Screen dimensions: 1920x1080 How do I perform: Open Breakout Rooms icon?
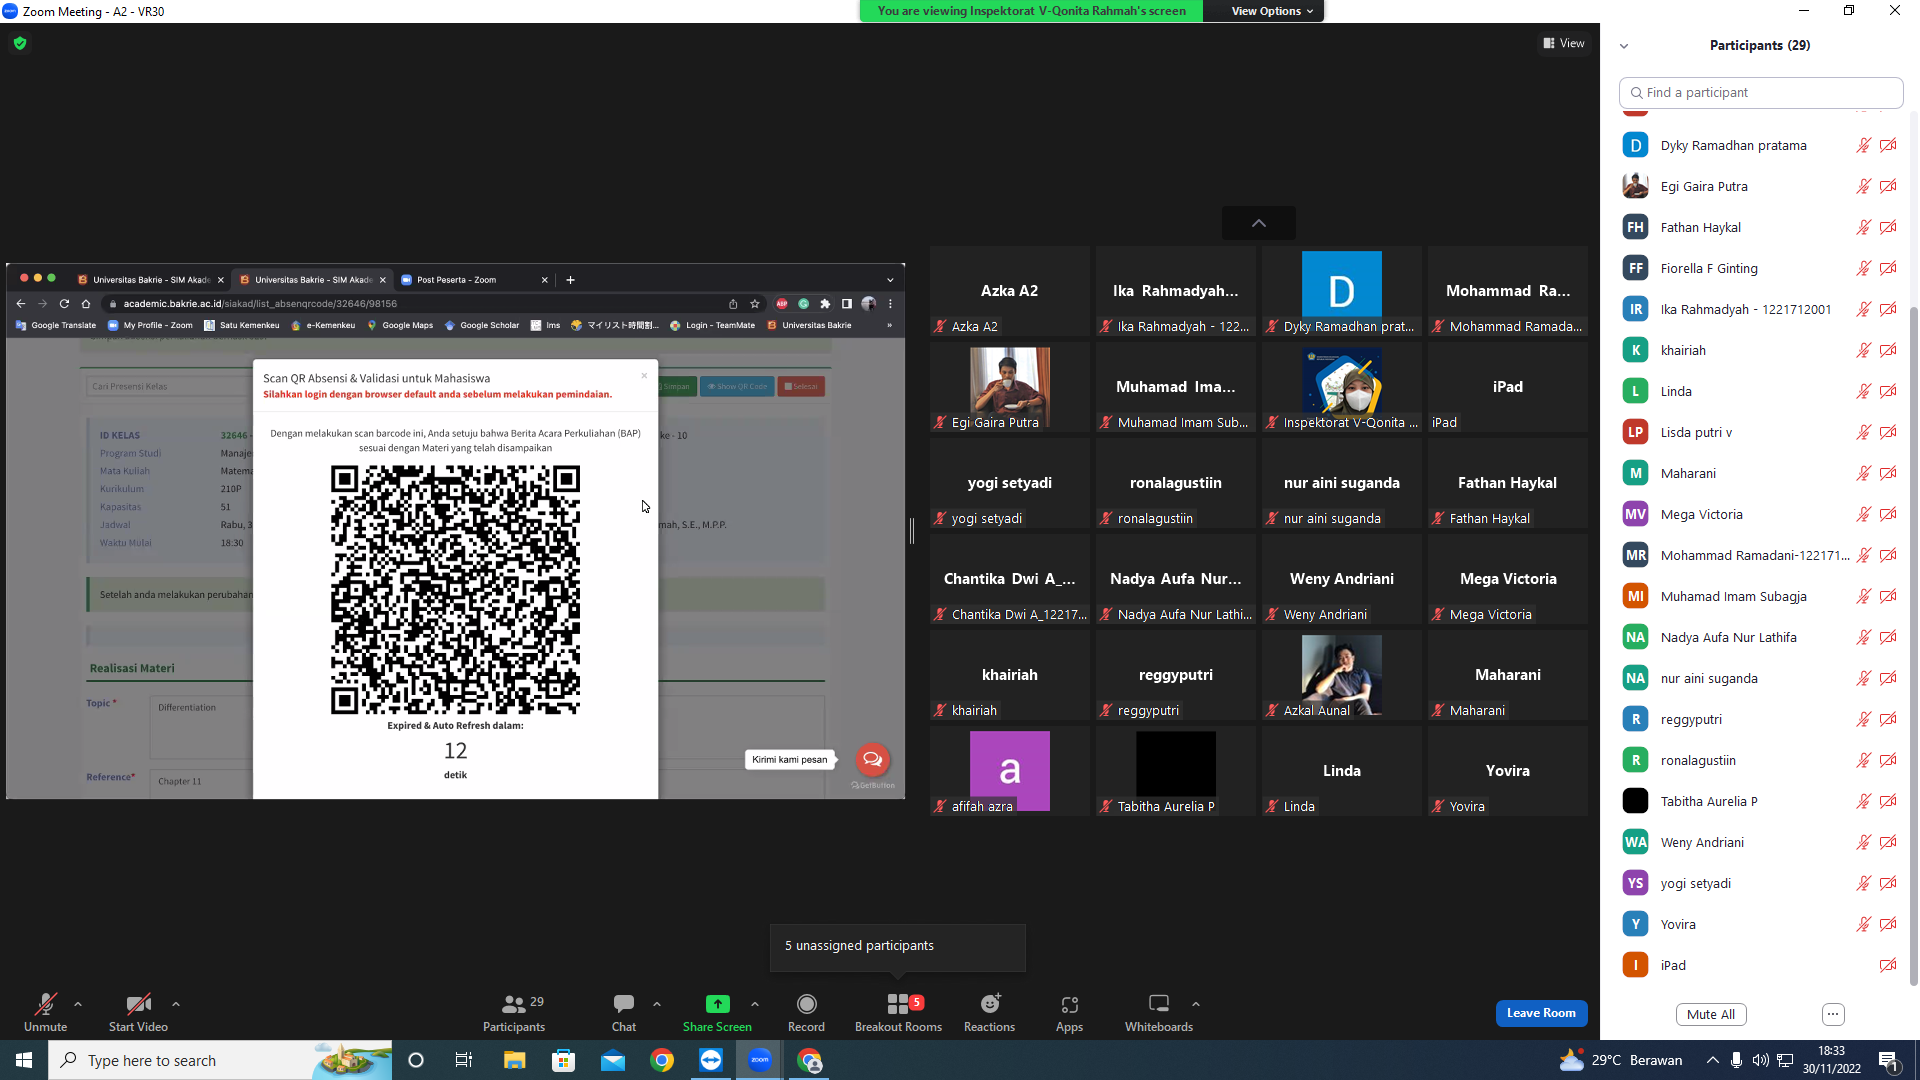coord(898,1004)
